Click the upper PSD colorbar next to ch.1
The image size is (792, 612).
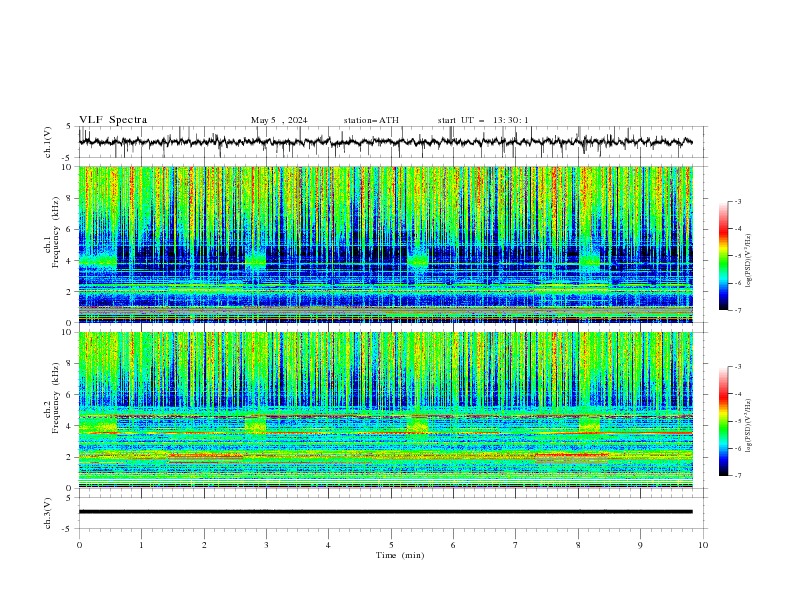click(x=723, y=256)
